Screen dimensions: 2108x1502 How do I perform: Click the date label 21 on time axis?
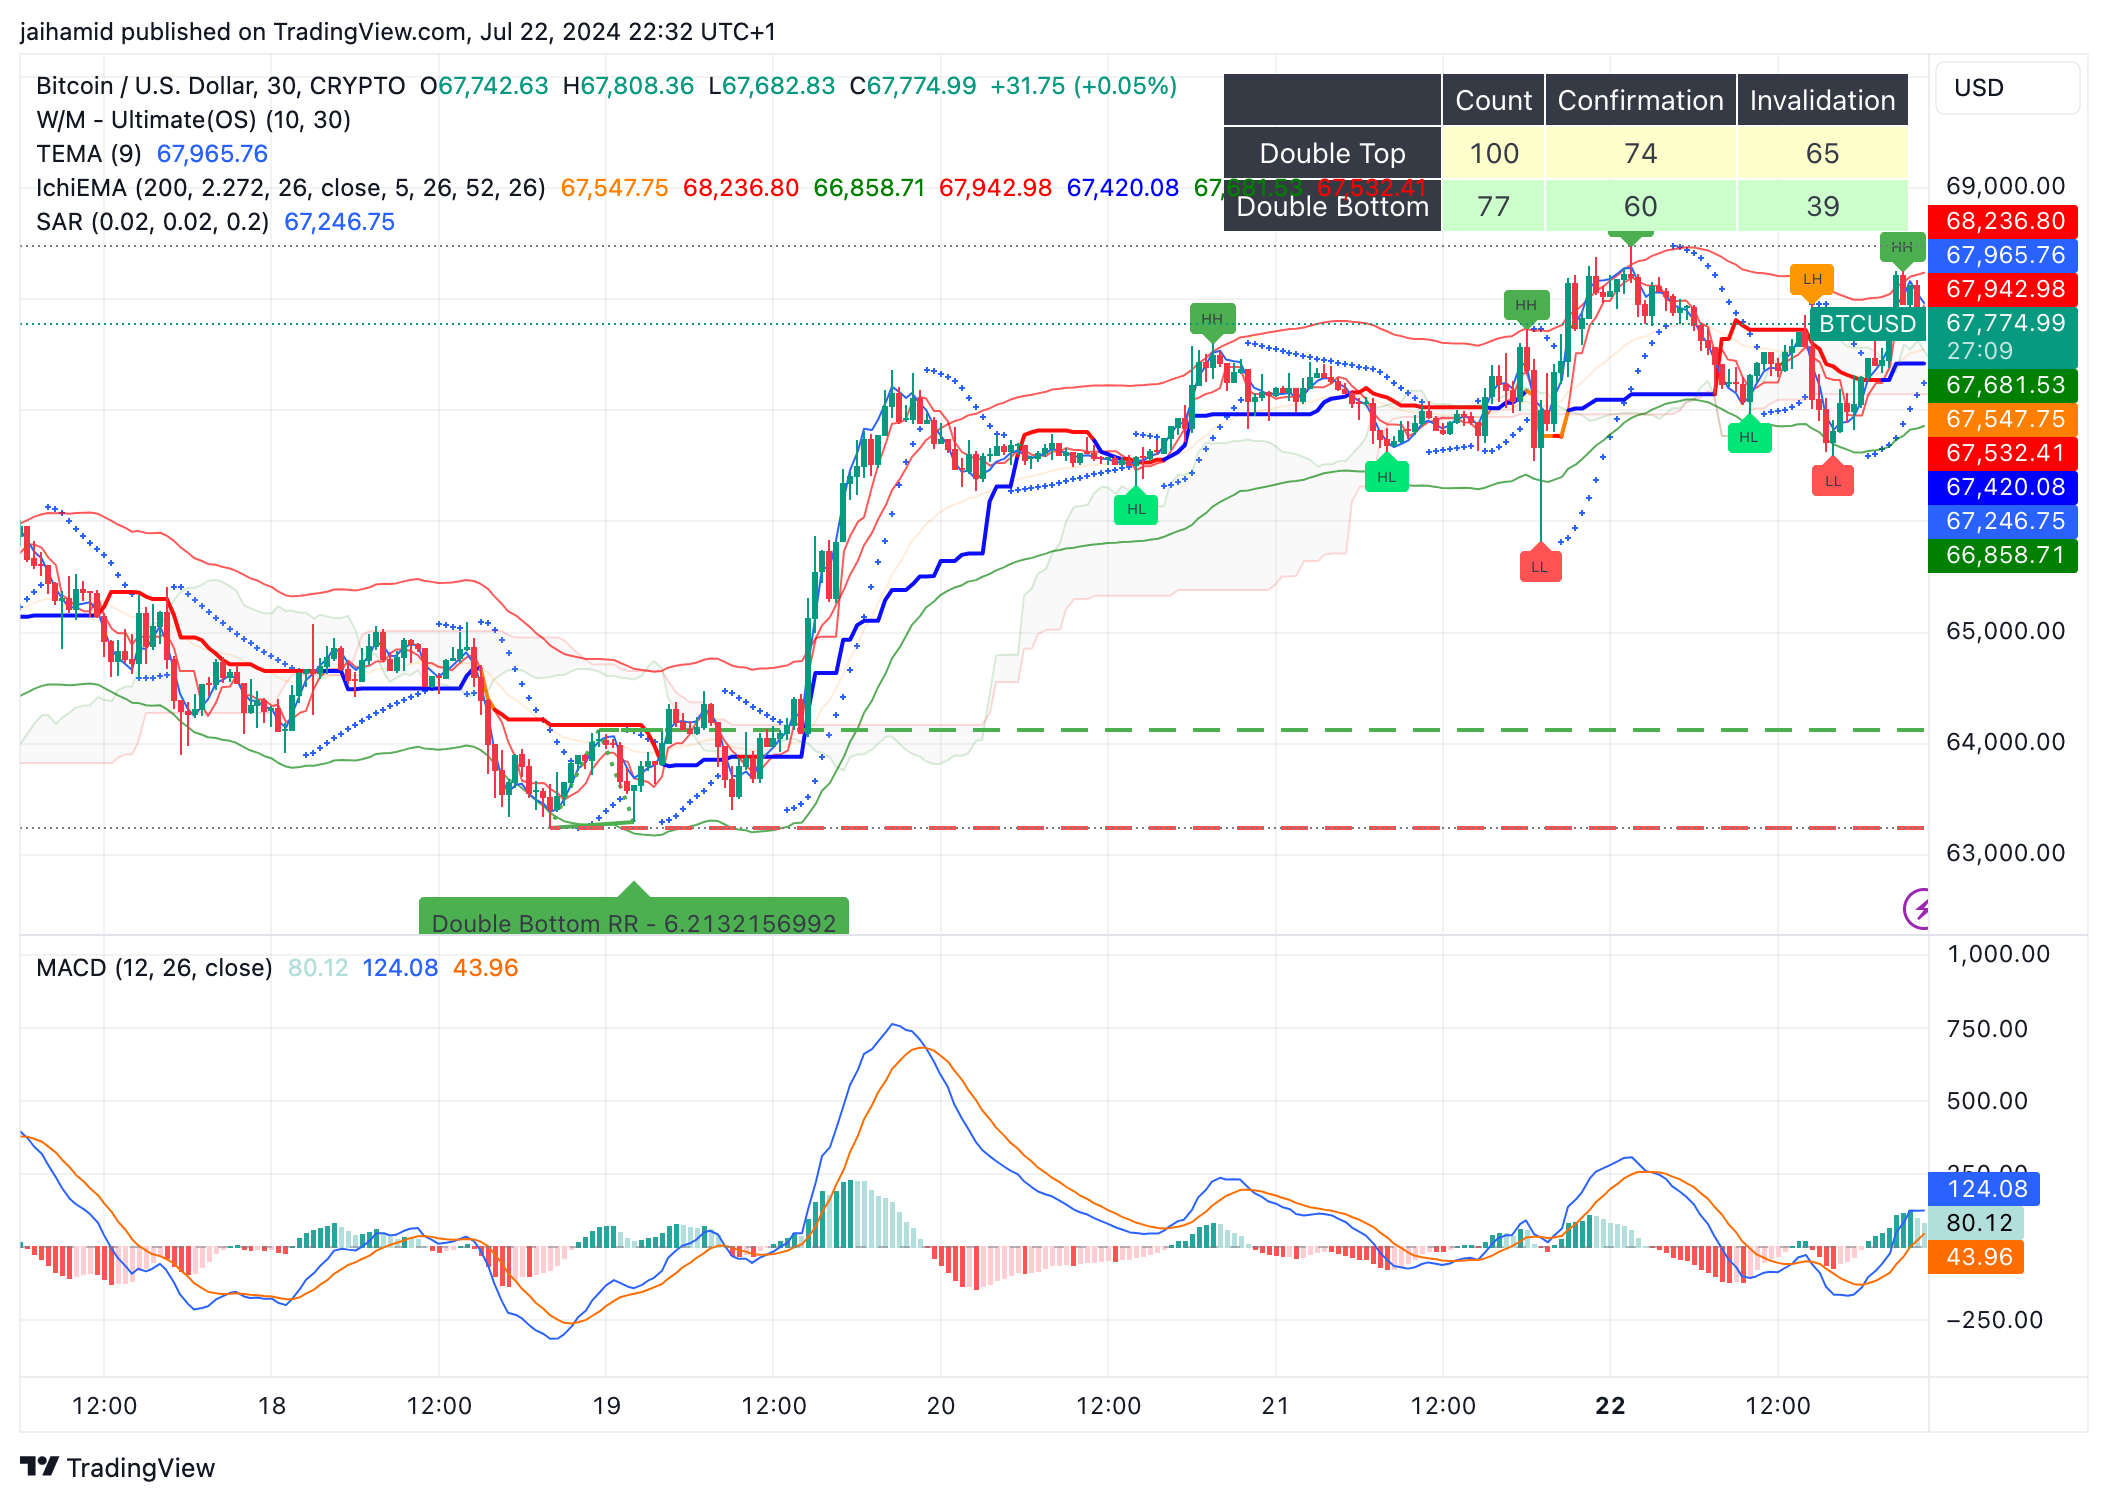tap(1276, 1406)
